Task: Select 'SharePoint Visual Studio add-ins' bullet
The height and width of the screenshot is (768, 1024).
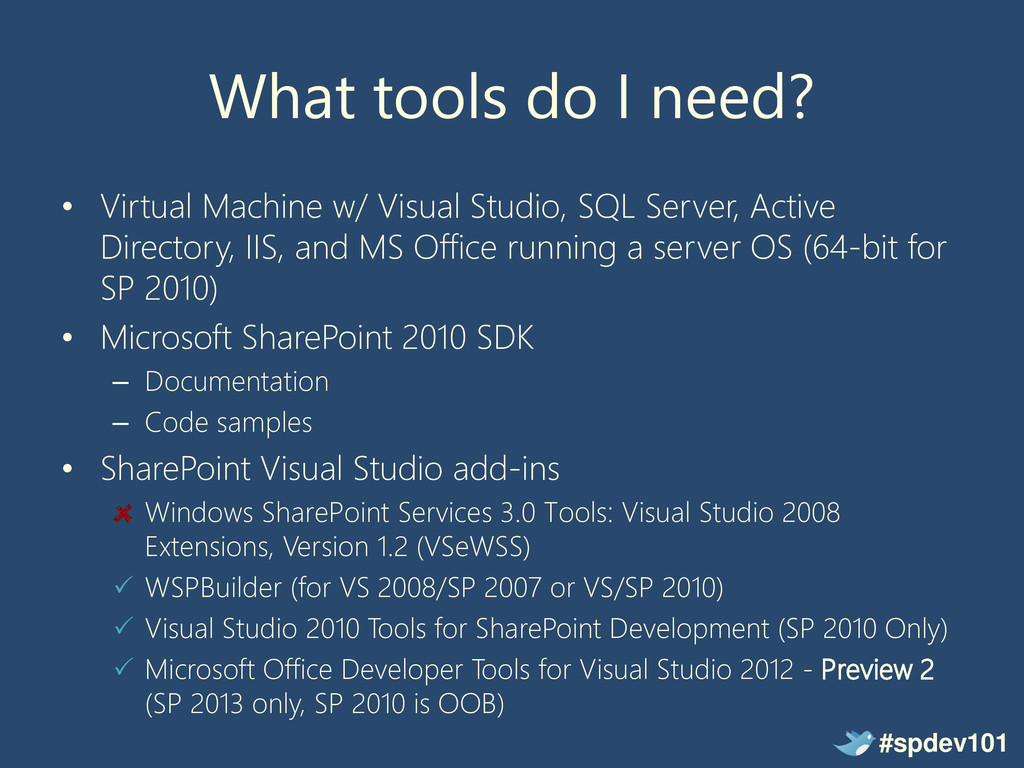Action: [x=330, y=469]
